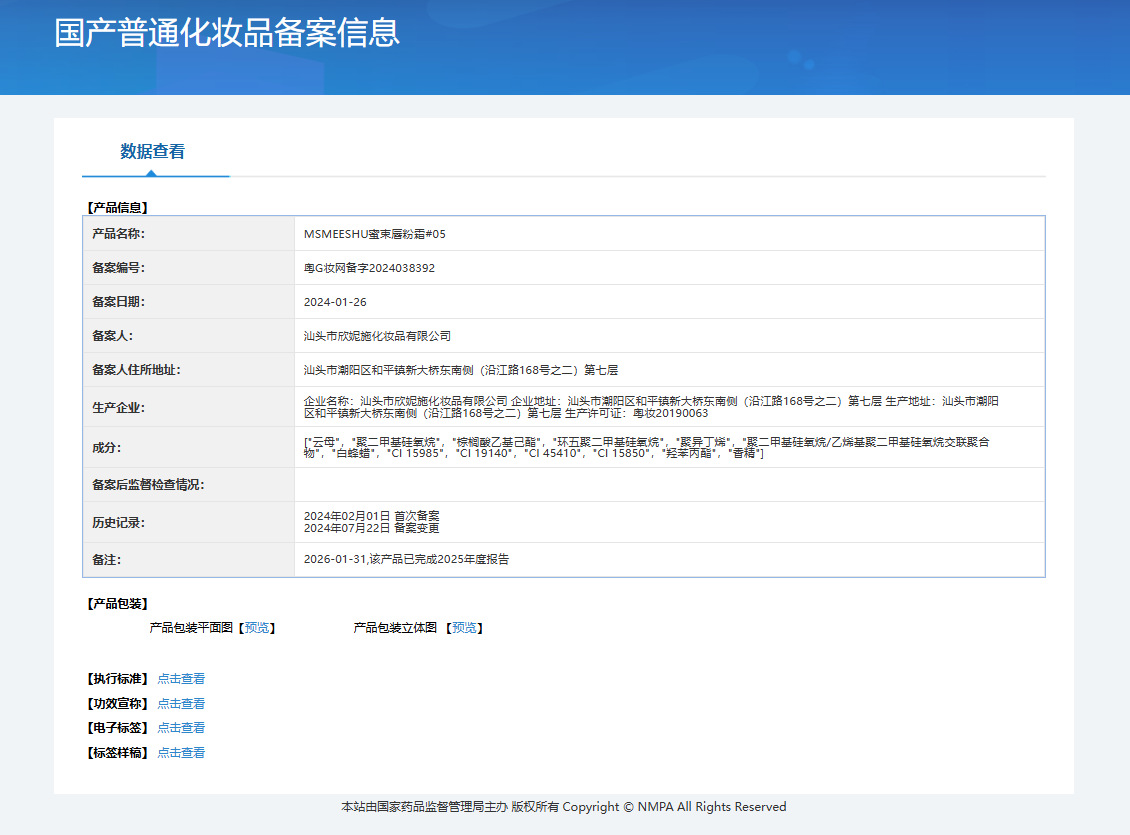Click history entry 2024年07月22日 备案变更
1130x835 pixels.
(x=371, y=528)
